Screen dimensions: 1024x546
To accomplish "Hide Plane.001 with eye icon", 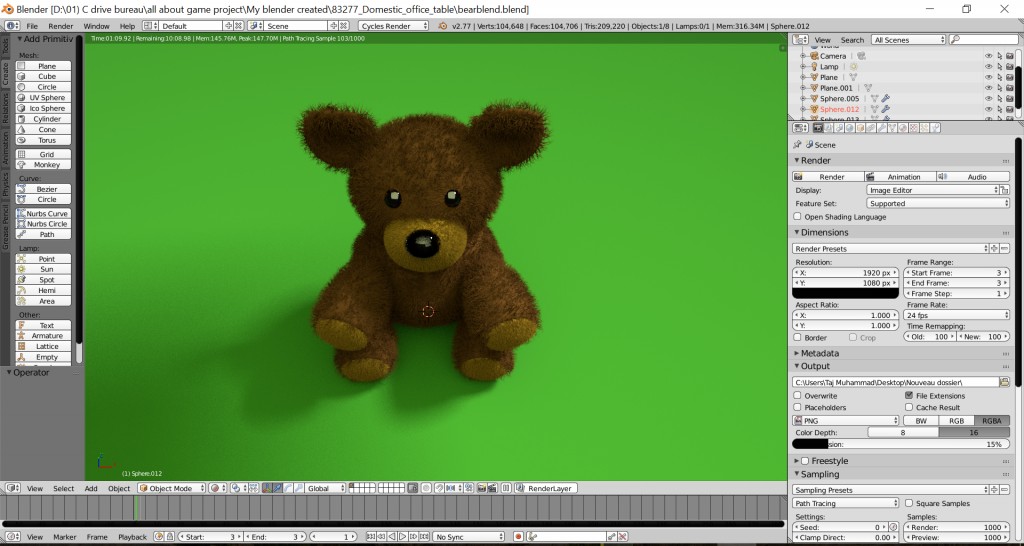I will point(988,88).
